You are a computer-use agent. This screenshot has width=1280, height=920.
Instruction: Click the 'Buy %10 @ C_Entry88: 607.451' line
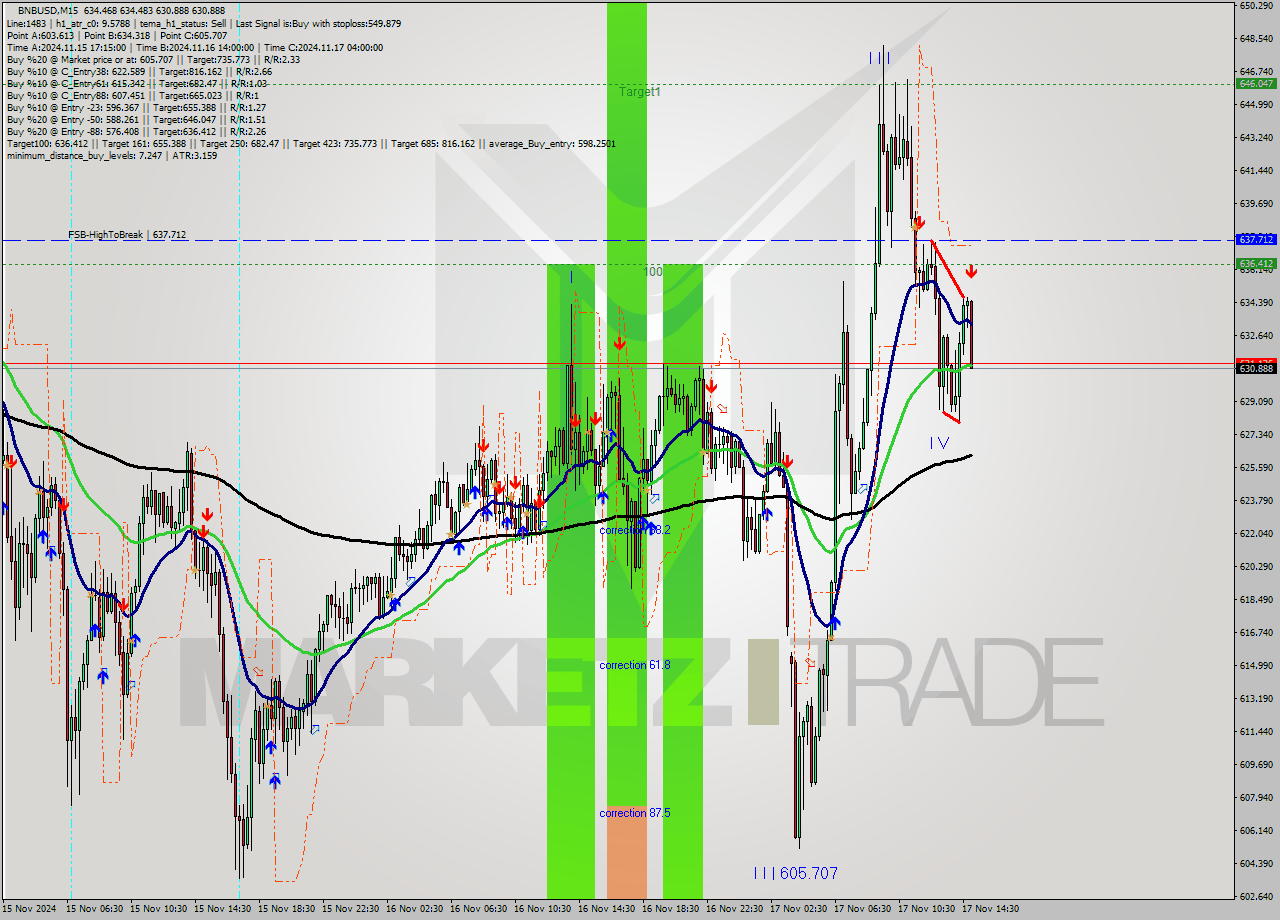(133, 95)
